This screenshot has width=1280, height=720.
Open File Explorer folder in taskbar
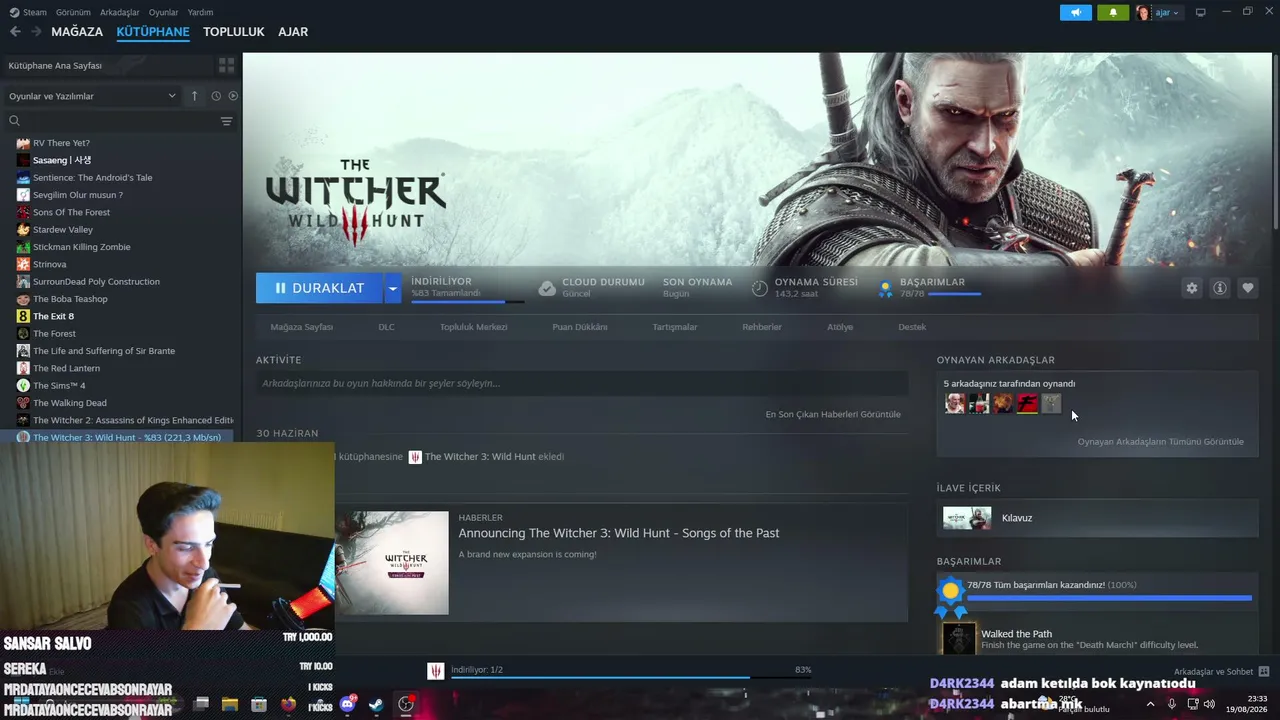point(230,704)
